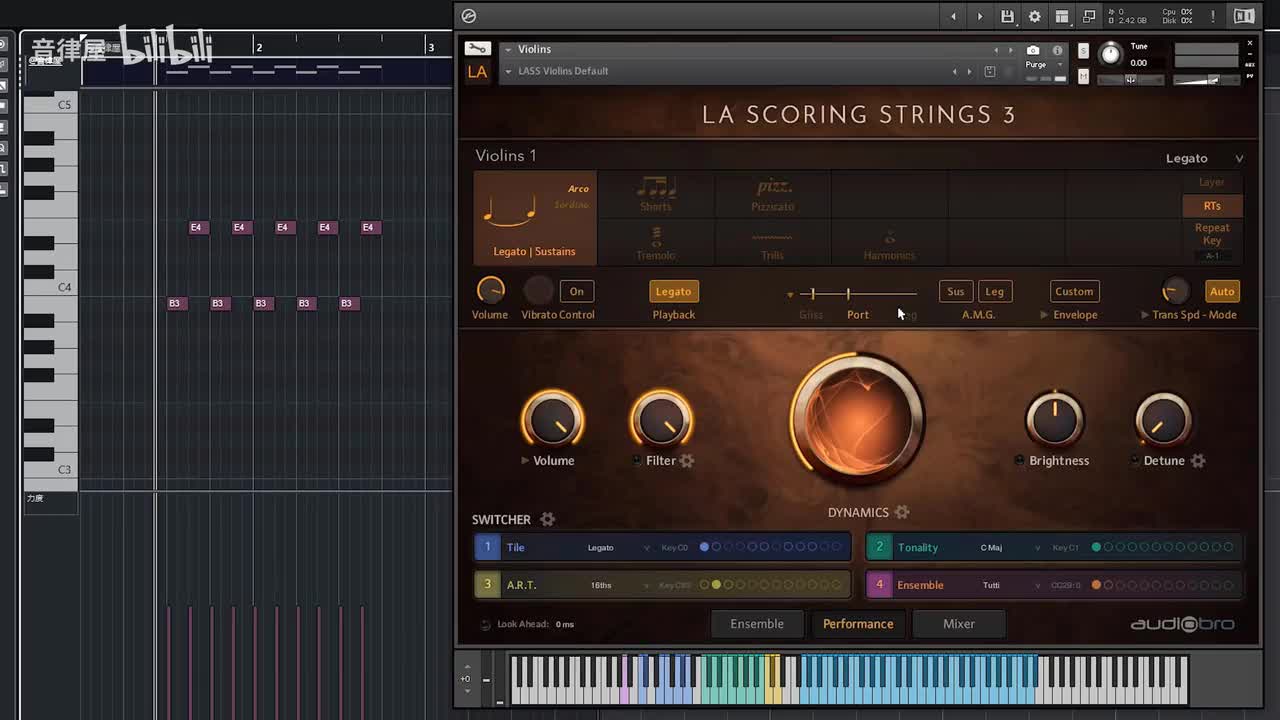
Task: Select switcher slot 4 Ensemble
Action: pos(880,585)
